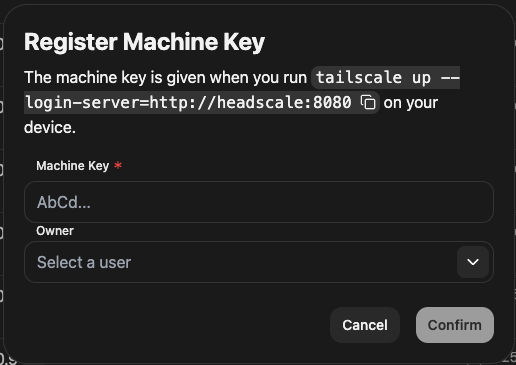
Task: Confirm the machine key registration
Action: pos(455,325)
